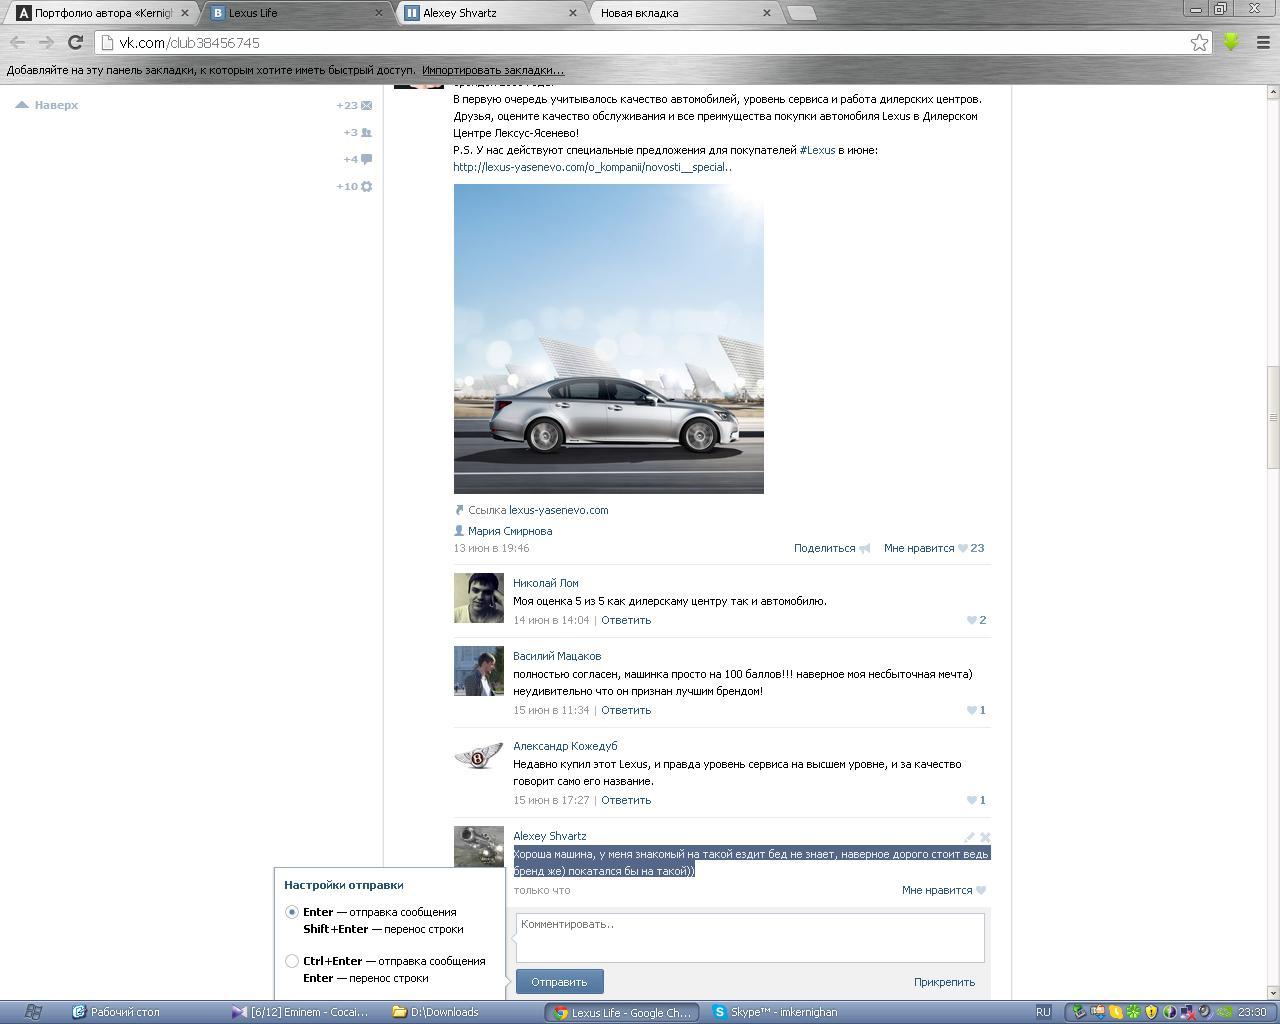Open a new browser tab
This screenshot has width=1280, height=1024.
(801, 13)
